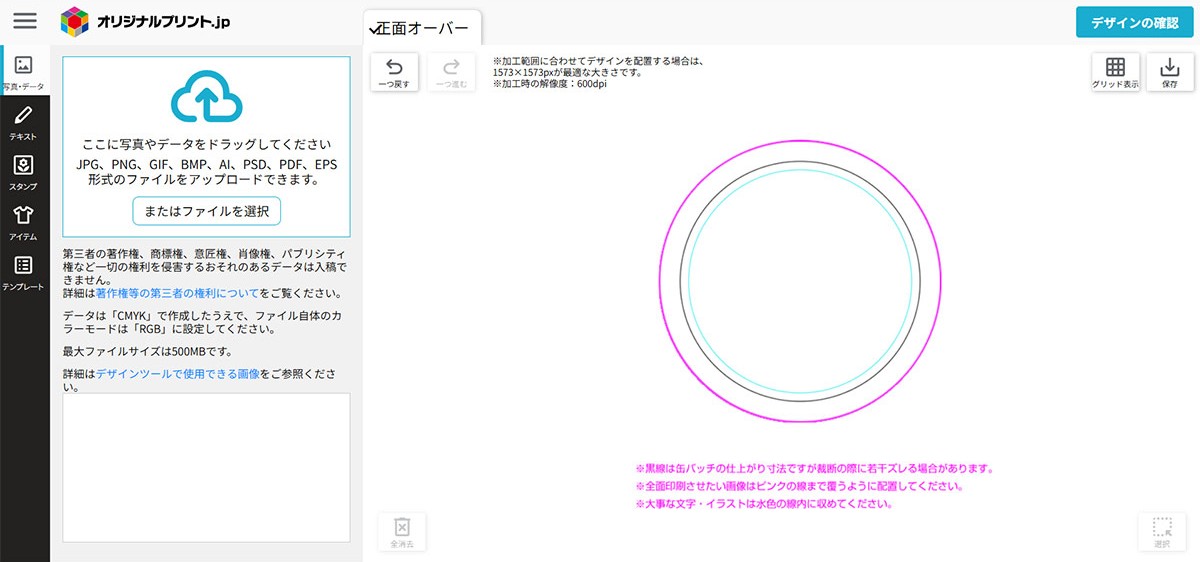Viewport: 1200px width, 562px height.
Task: Open the スタンプ panel
Action: 24,171
